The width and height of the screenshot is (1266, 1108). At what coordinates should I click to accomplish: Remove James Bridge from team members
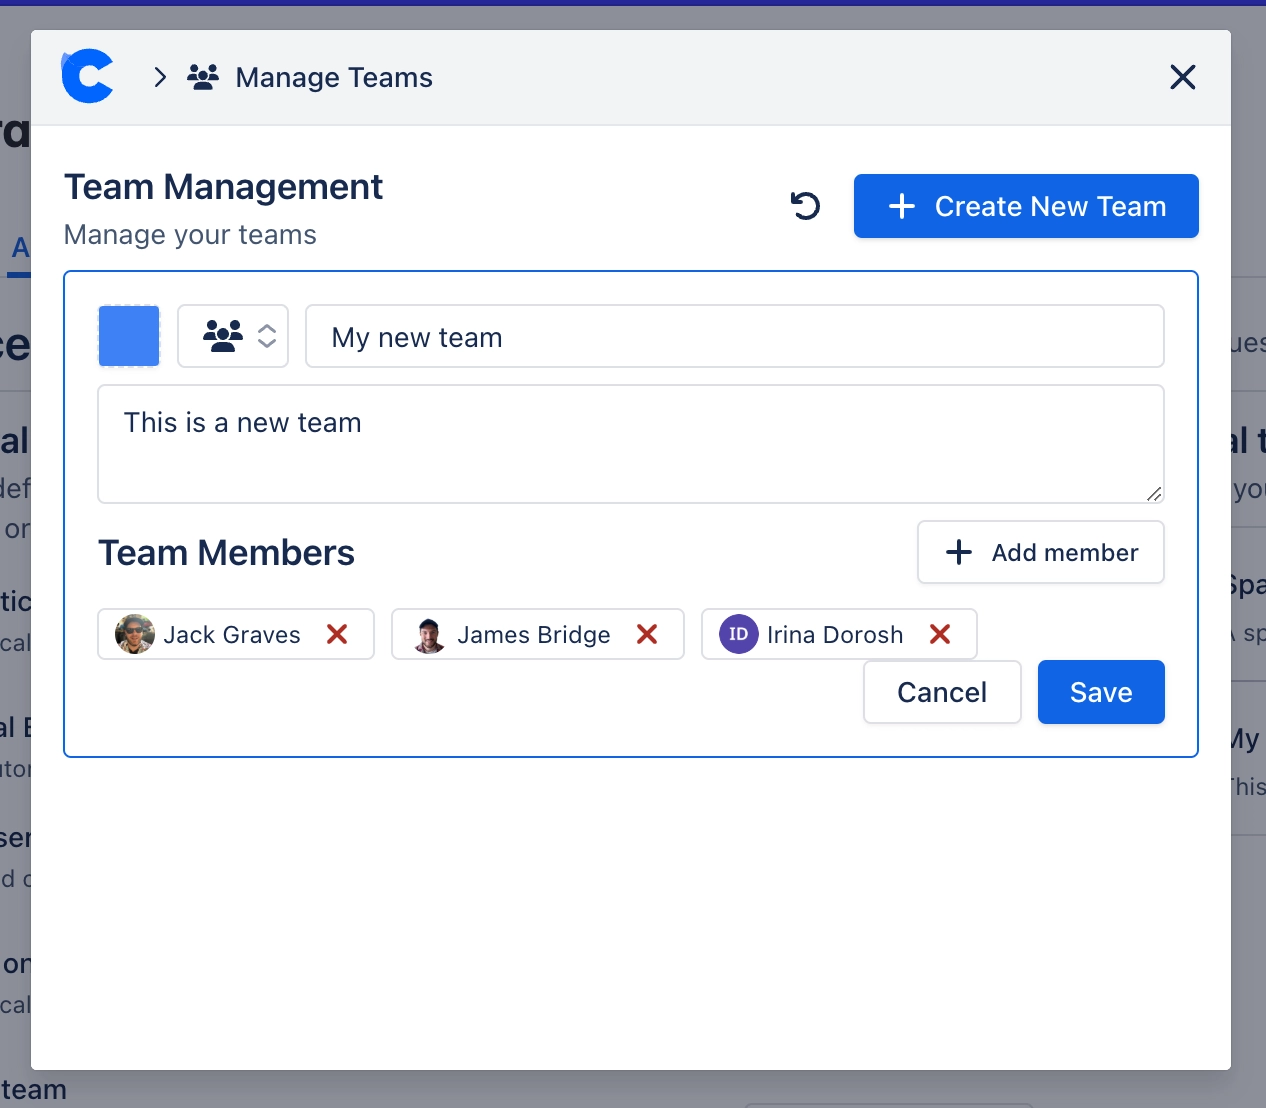pyautogui.click(x=647, y=634)
